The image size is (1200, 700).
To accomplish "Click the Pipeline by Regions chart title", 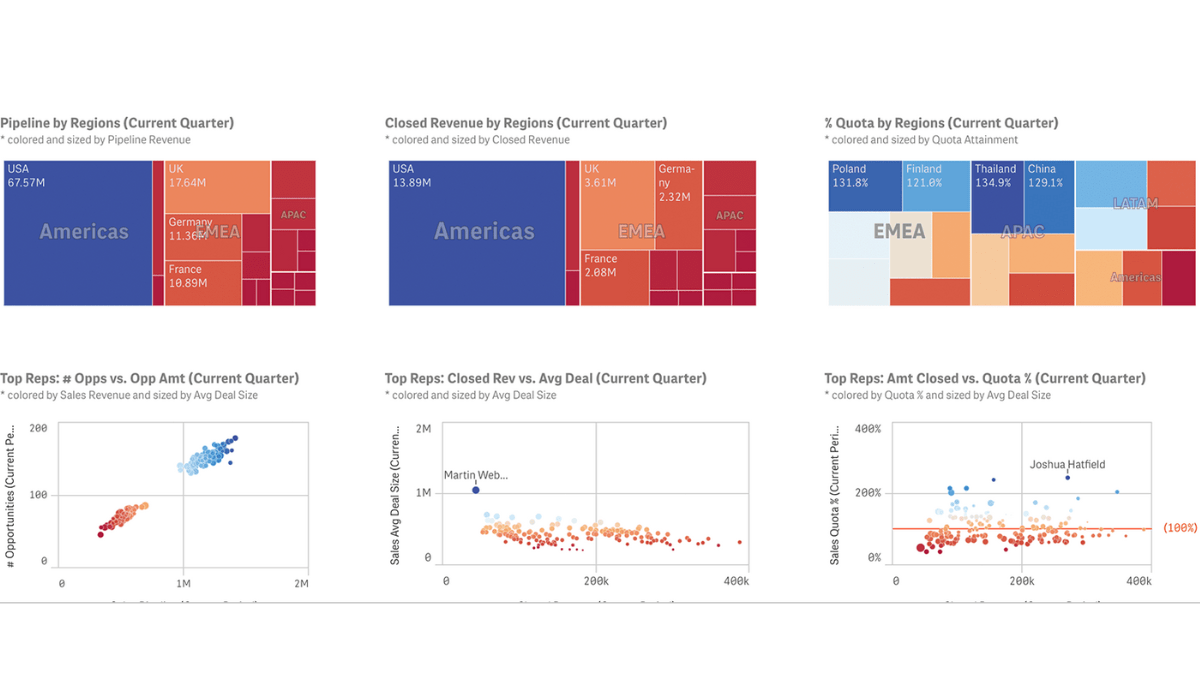I will point(117,123).
